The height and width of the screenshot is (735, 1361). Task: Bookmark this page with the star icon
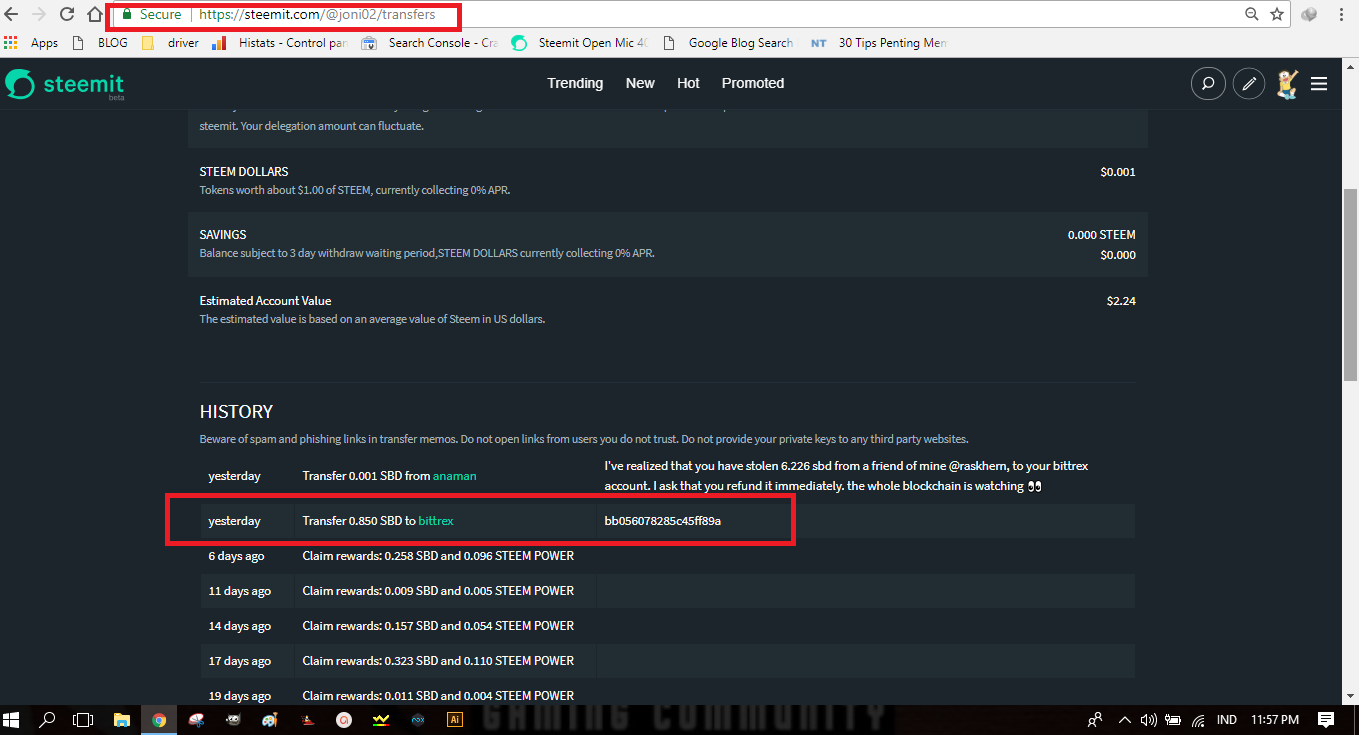(1277, 15)
